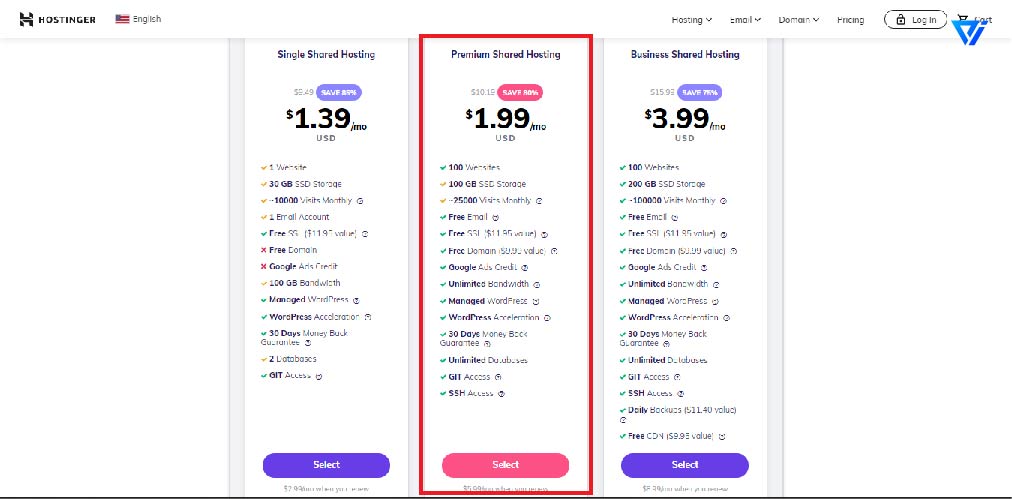
Task: Click info icon beside Single ~10000 Visits Monthly
Action: (359, 201)
